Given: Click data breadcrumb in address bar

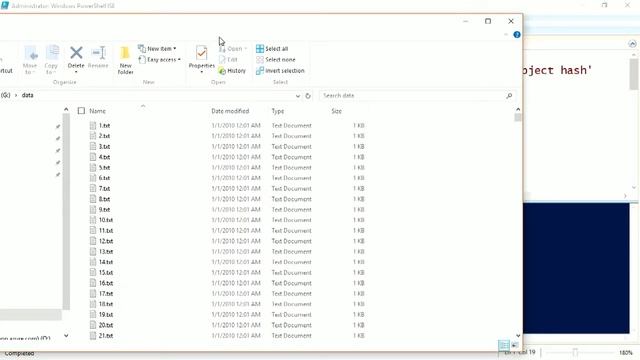Looking at the screenshot, I should (28, 95).
